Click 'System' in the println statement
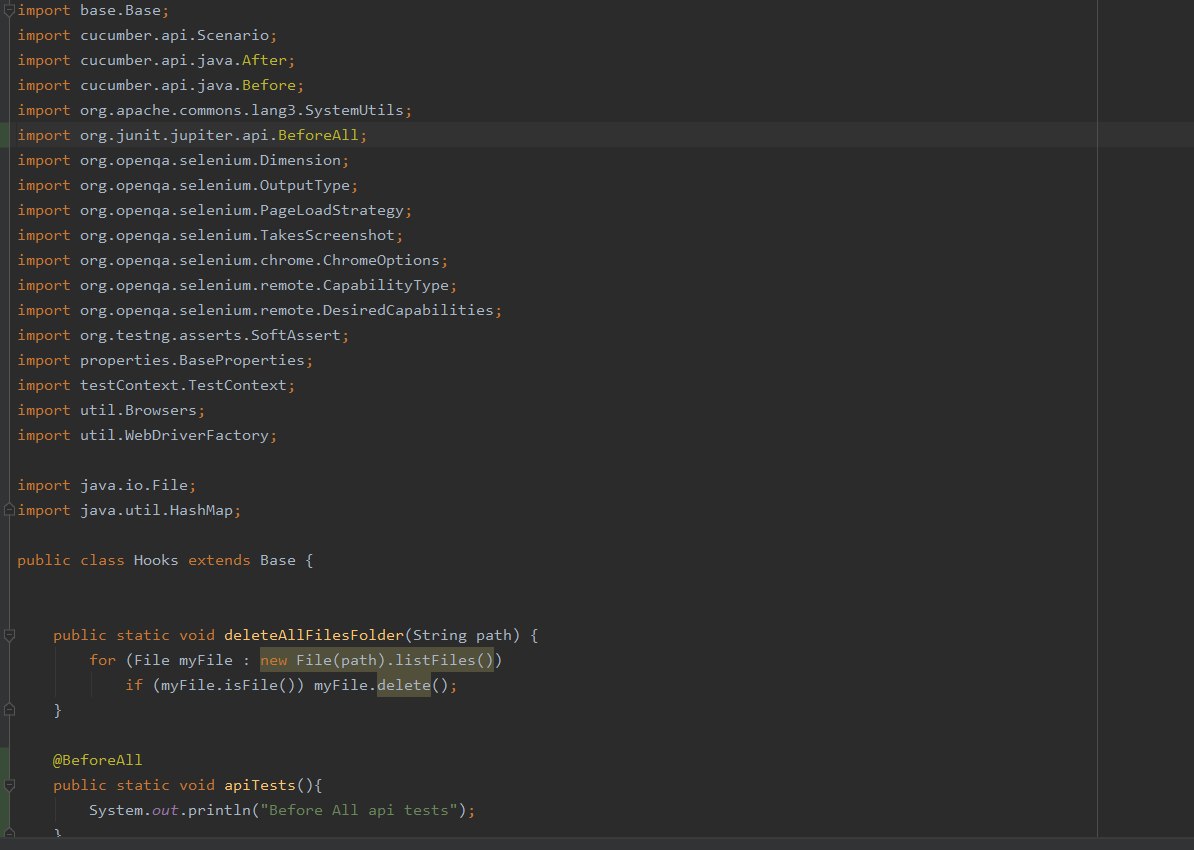The height and width of the screenshot is (850, 1194). pos(116,810)
